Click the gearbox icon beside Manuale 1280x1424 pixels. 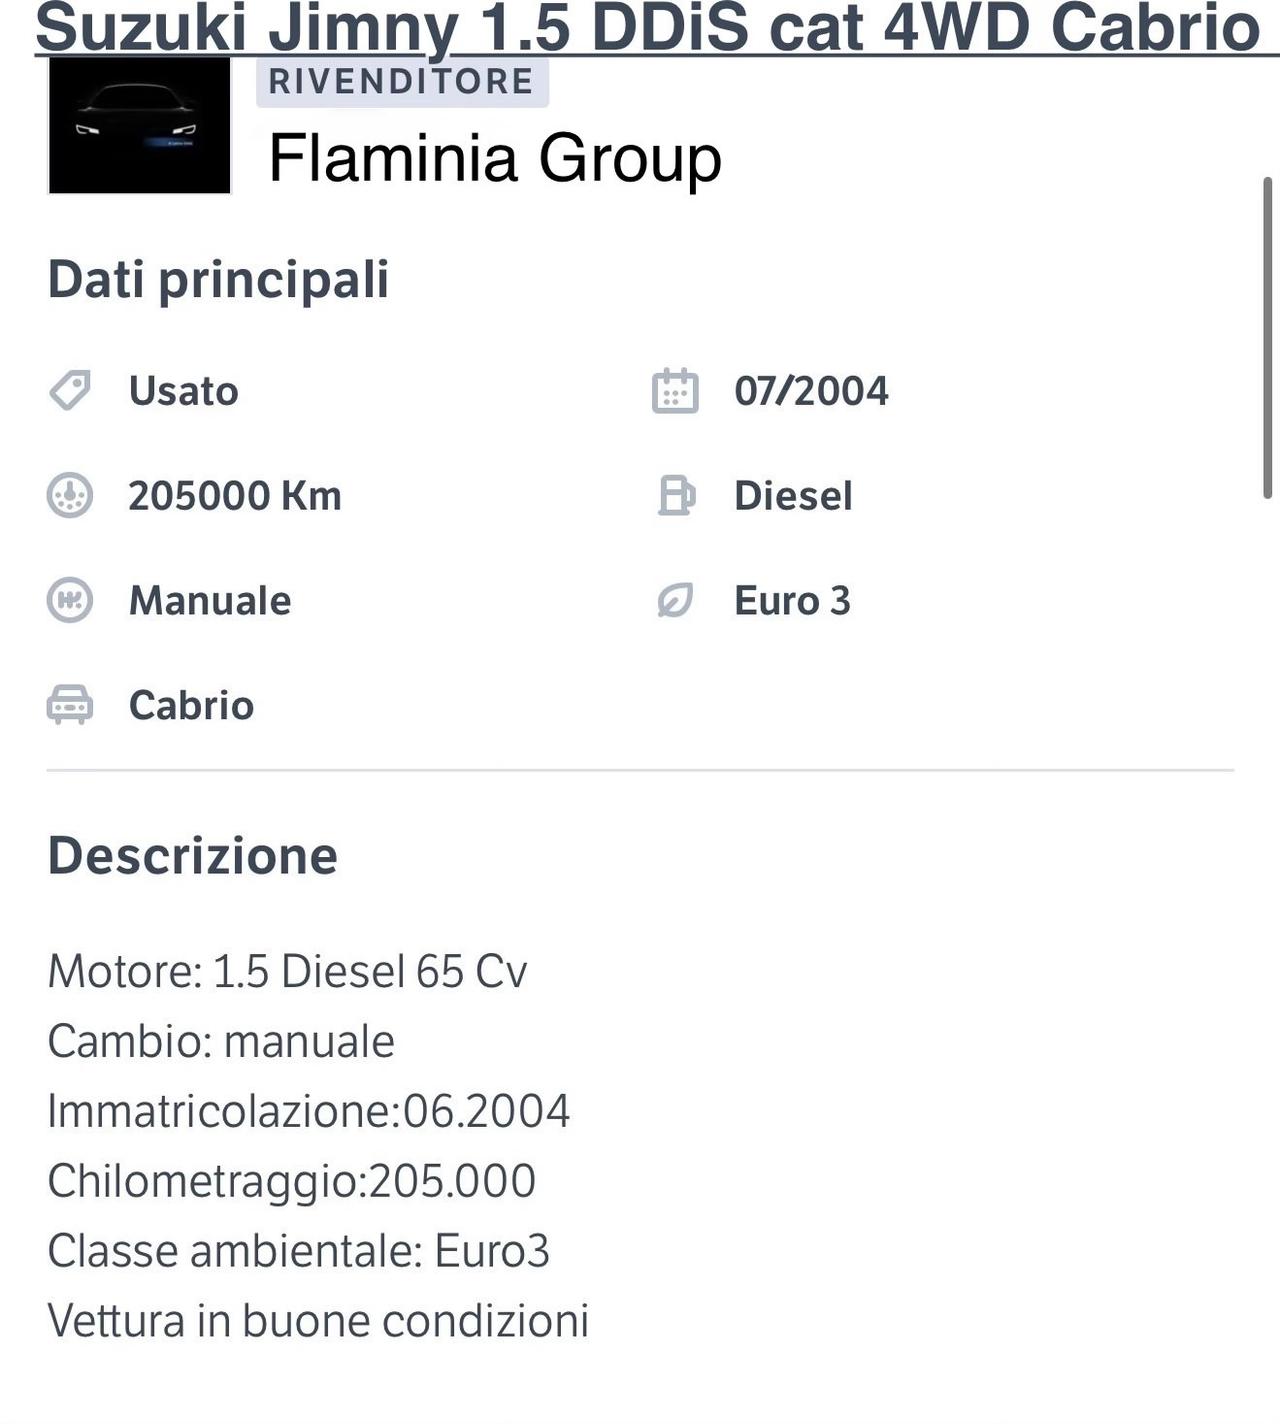point(70,600)
